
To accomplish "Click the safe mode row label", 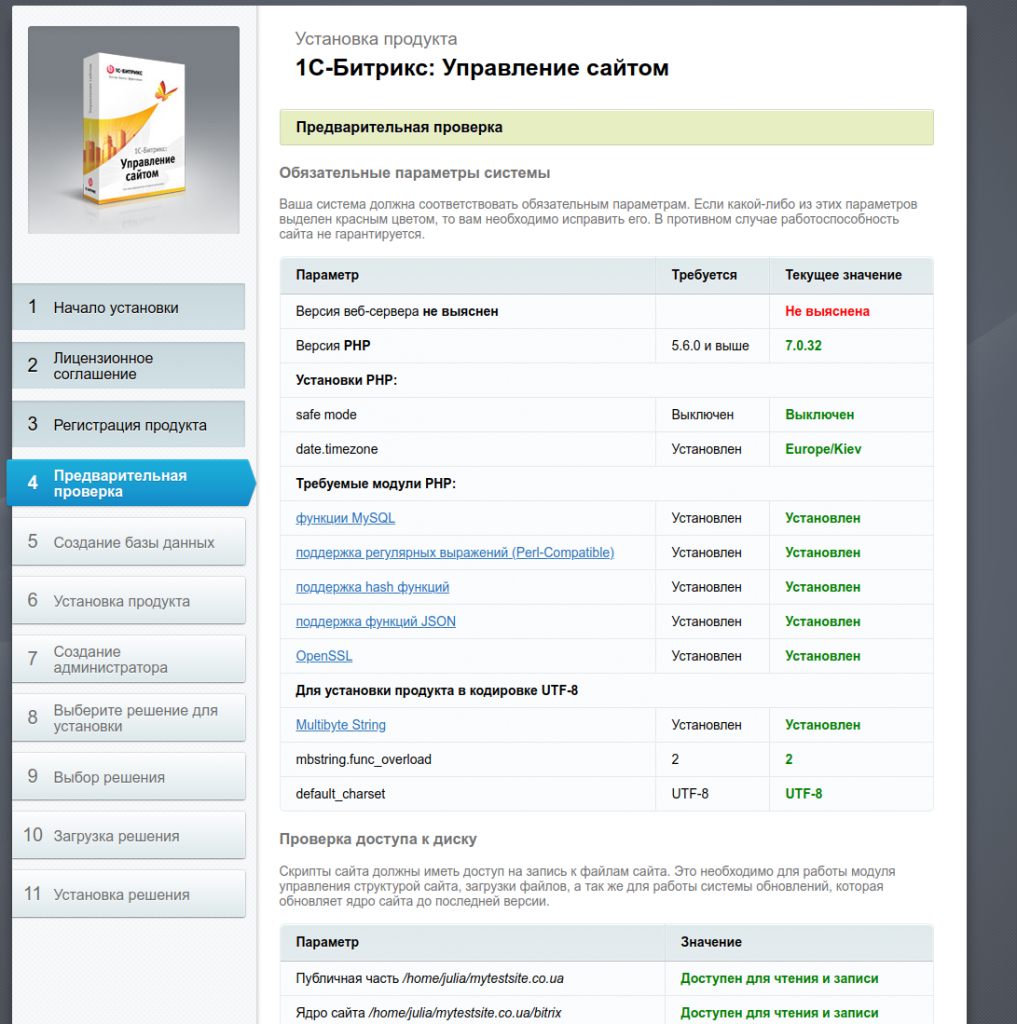I will [x=326, y=415].
